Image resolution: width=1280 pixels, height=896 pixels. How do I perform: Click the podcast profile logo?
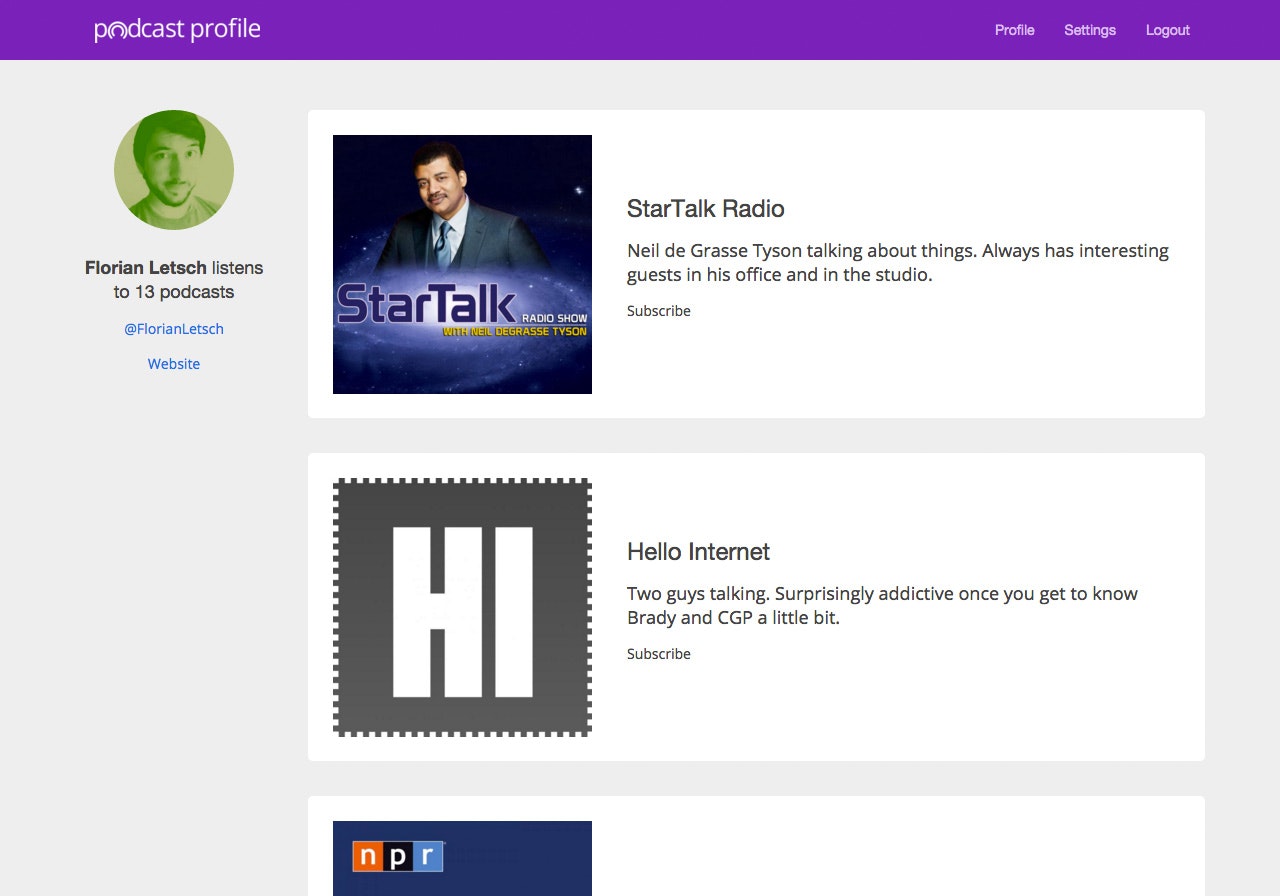point(177,30)
